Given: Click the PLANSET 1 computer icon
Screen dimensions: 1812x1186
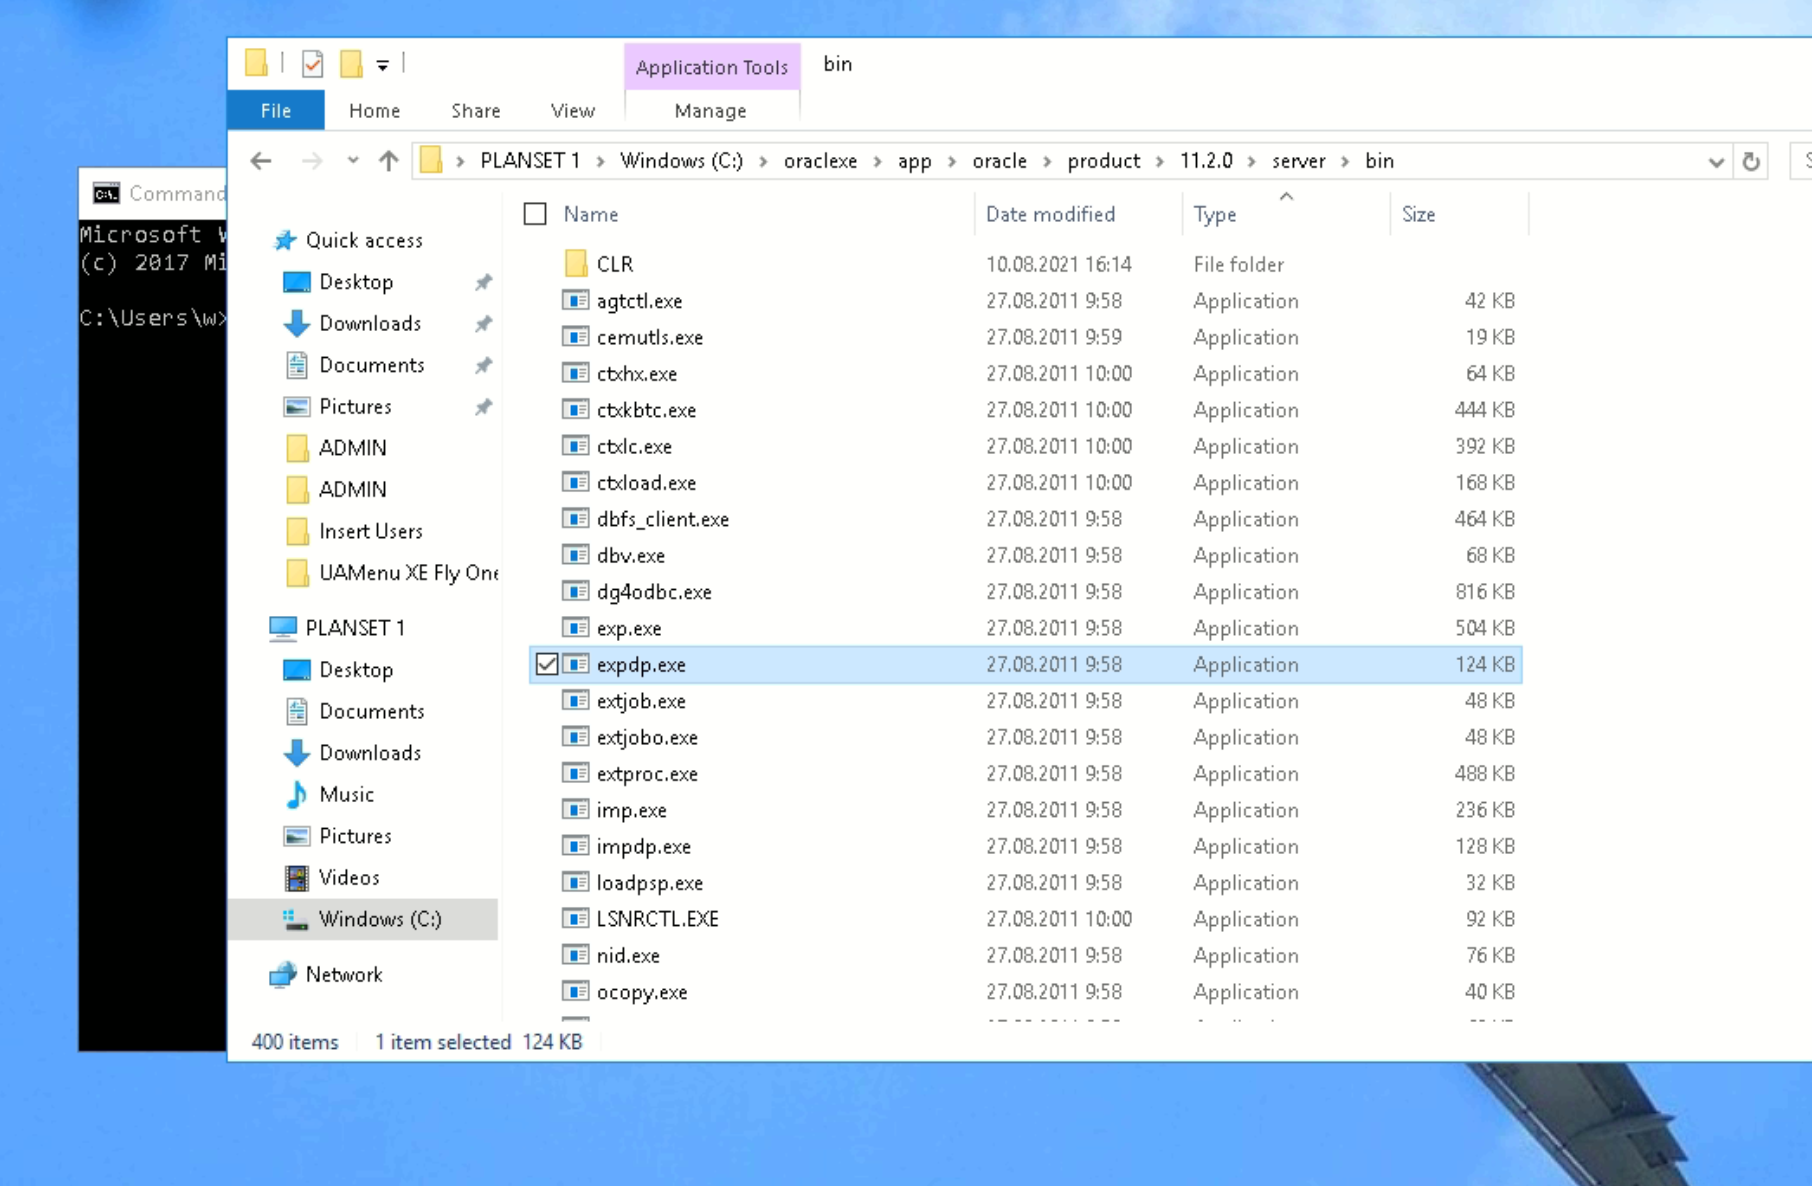Looking at the screenshot, I should point(284,627).
